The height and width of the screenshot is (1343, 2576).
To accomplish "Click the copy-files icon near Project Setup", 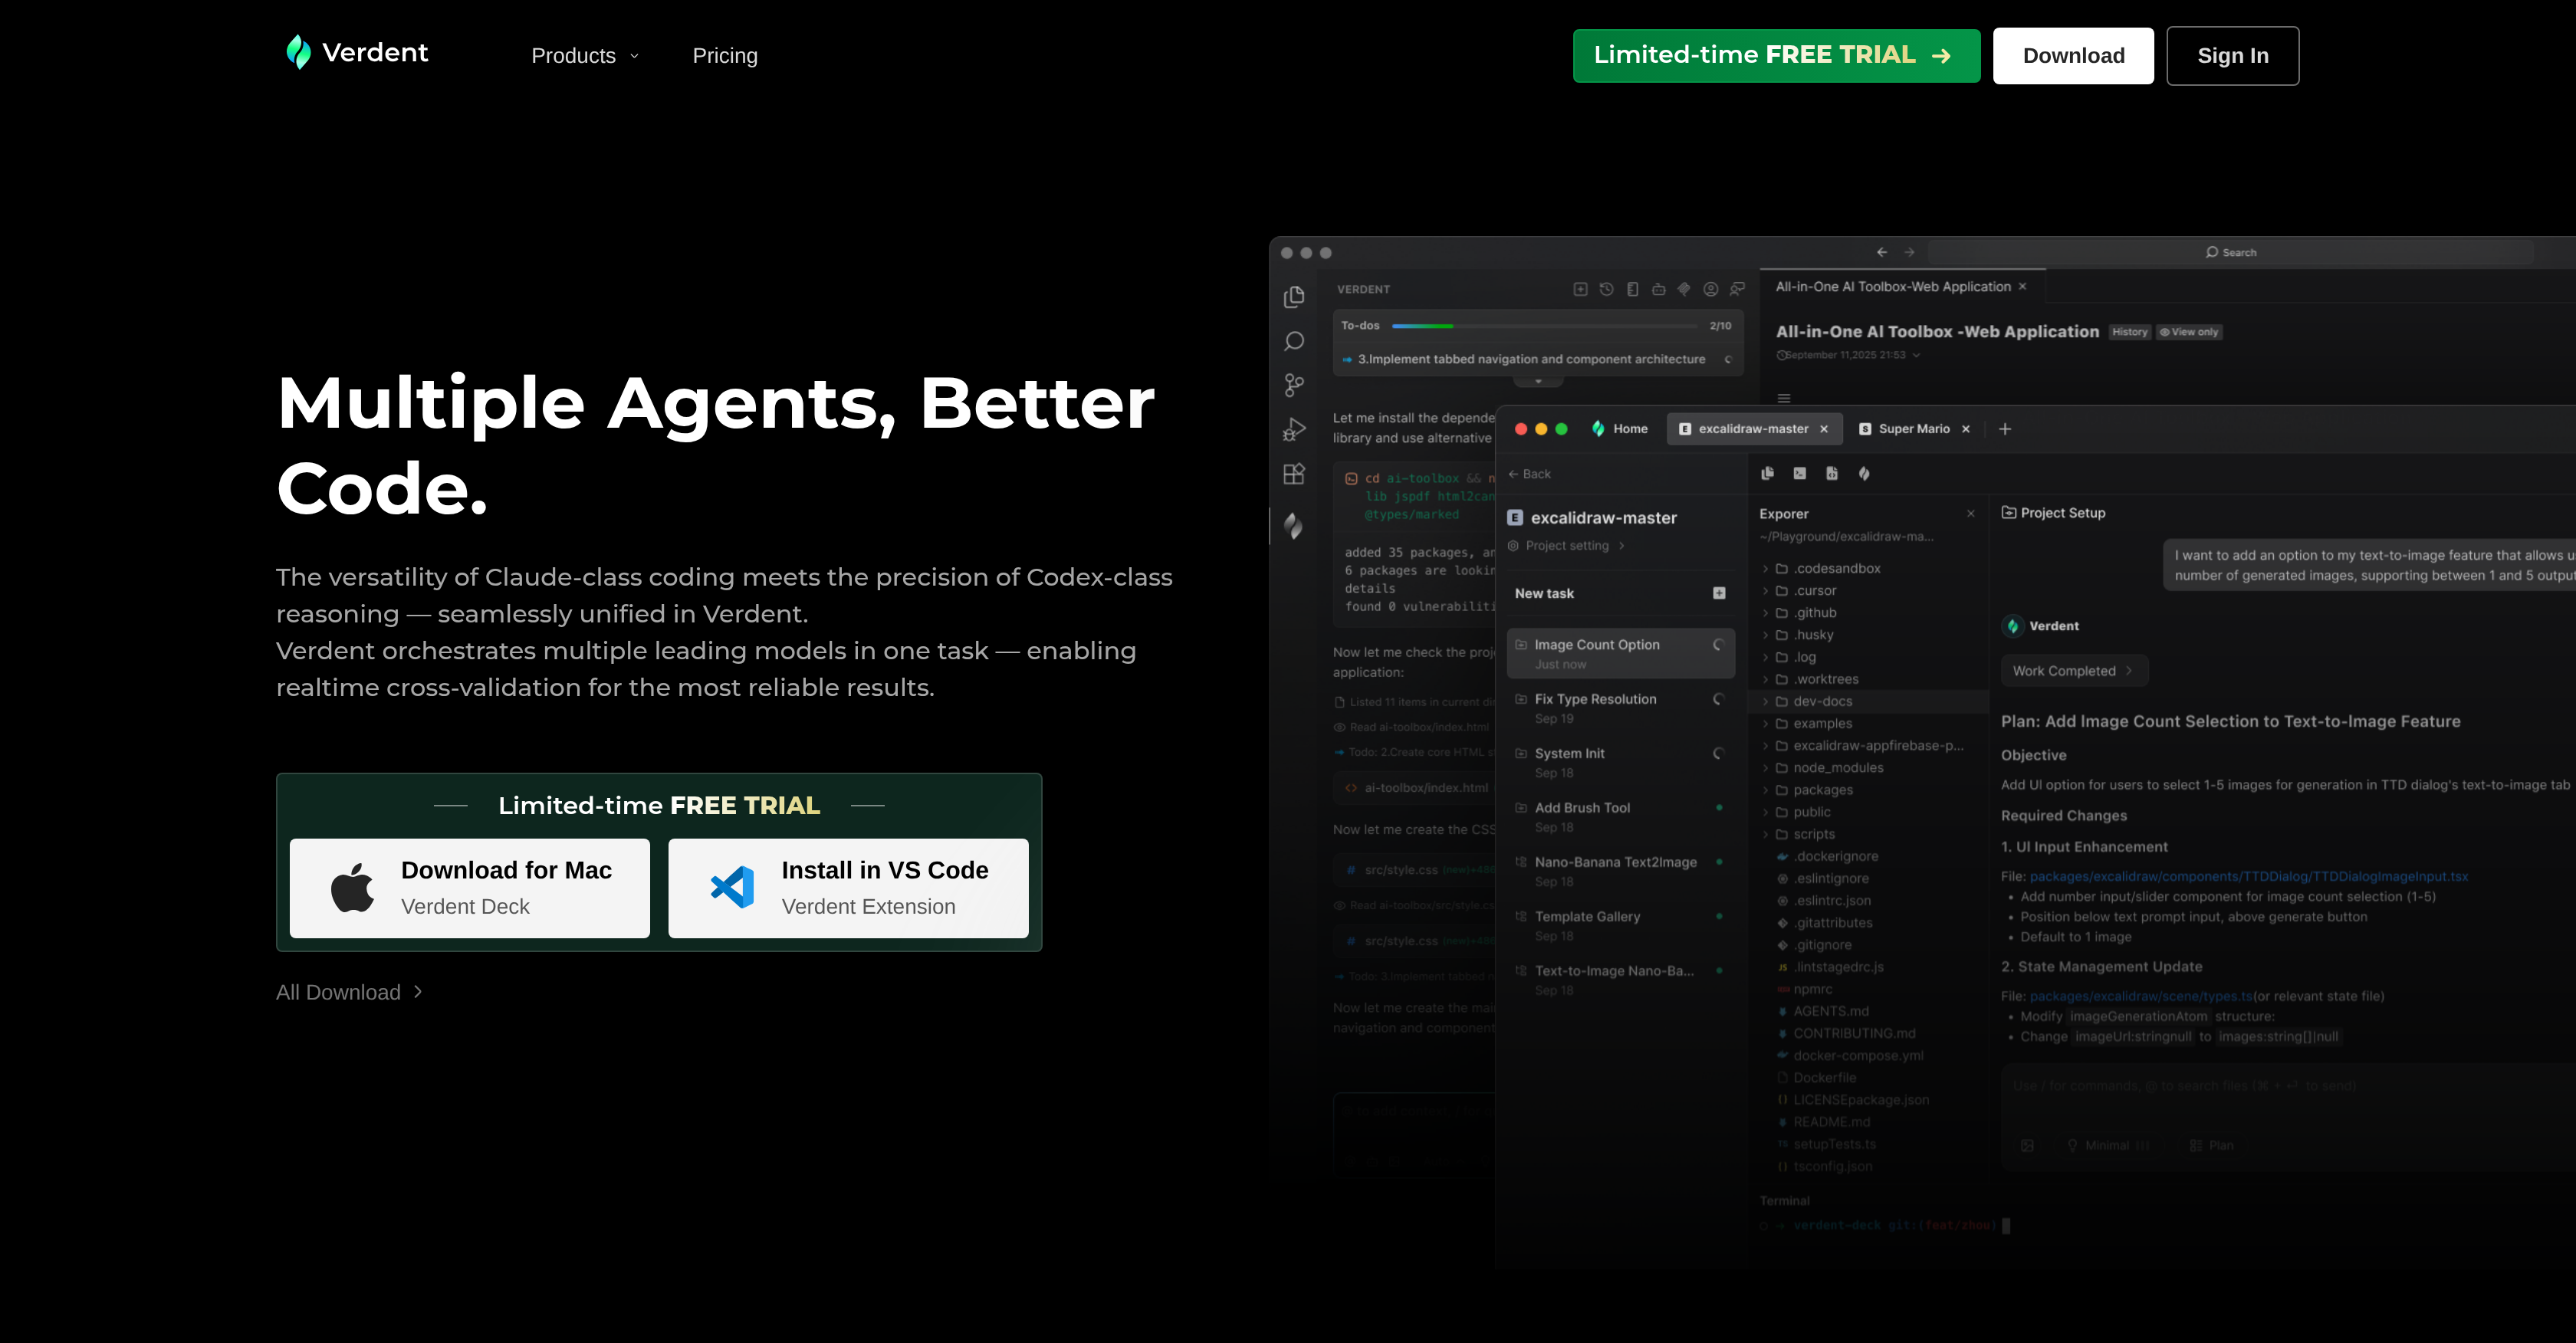I will click(1767, 474).
